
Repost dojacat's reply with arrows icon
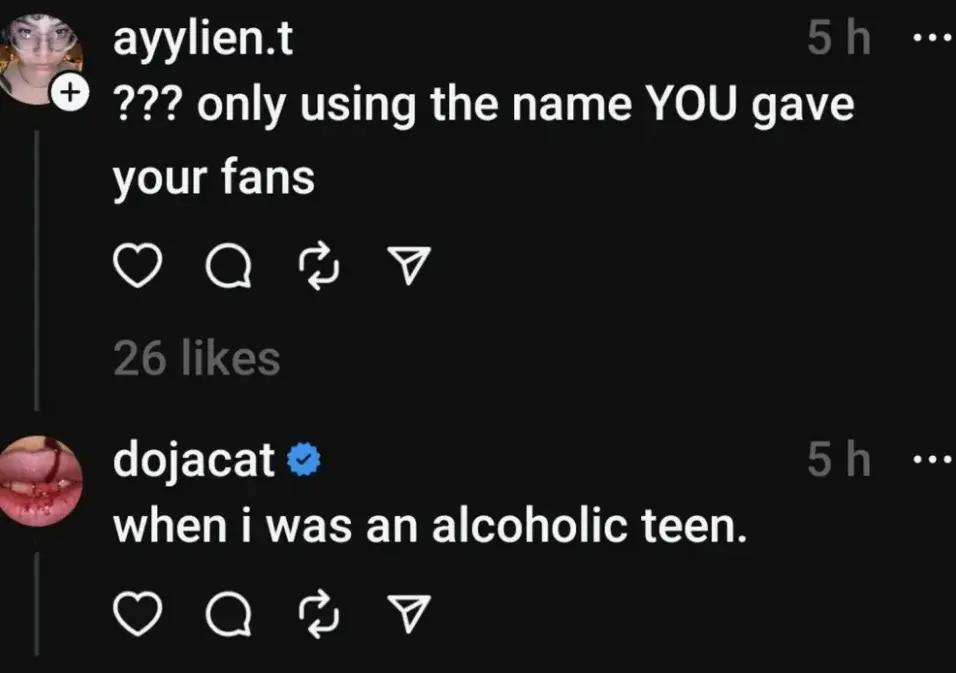click(320, 615)
